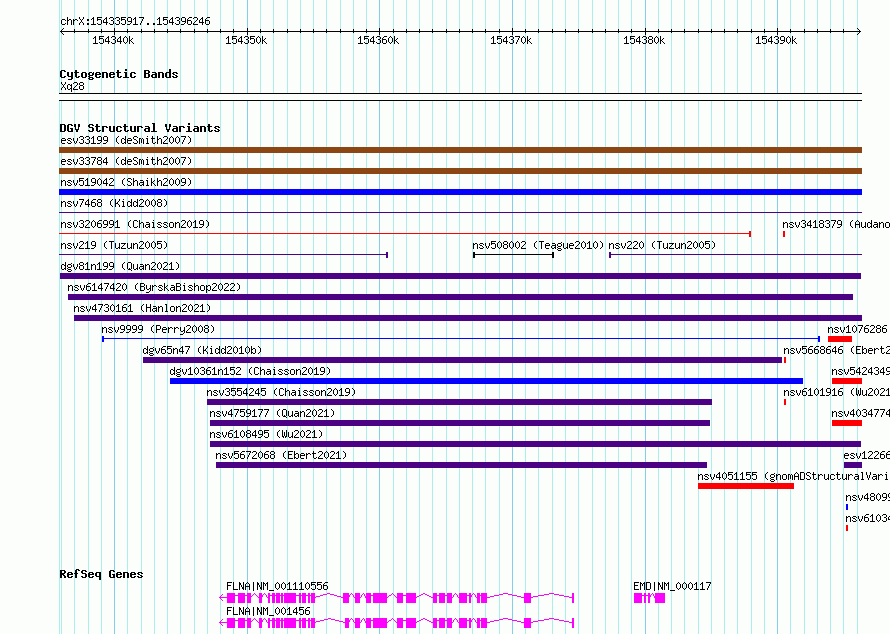This screenshot has width=890, height=634.
Task: Select the esv33784 (deSmith2007) brown bar
Action: tap(460, 171)
